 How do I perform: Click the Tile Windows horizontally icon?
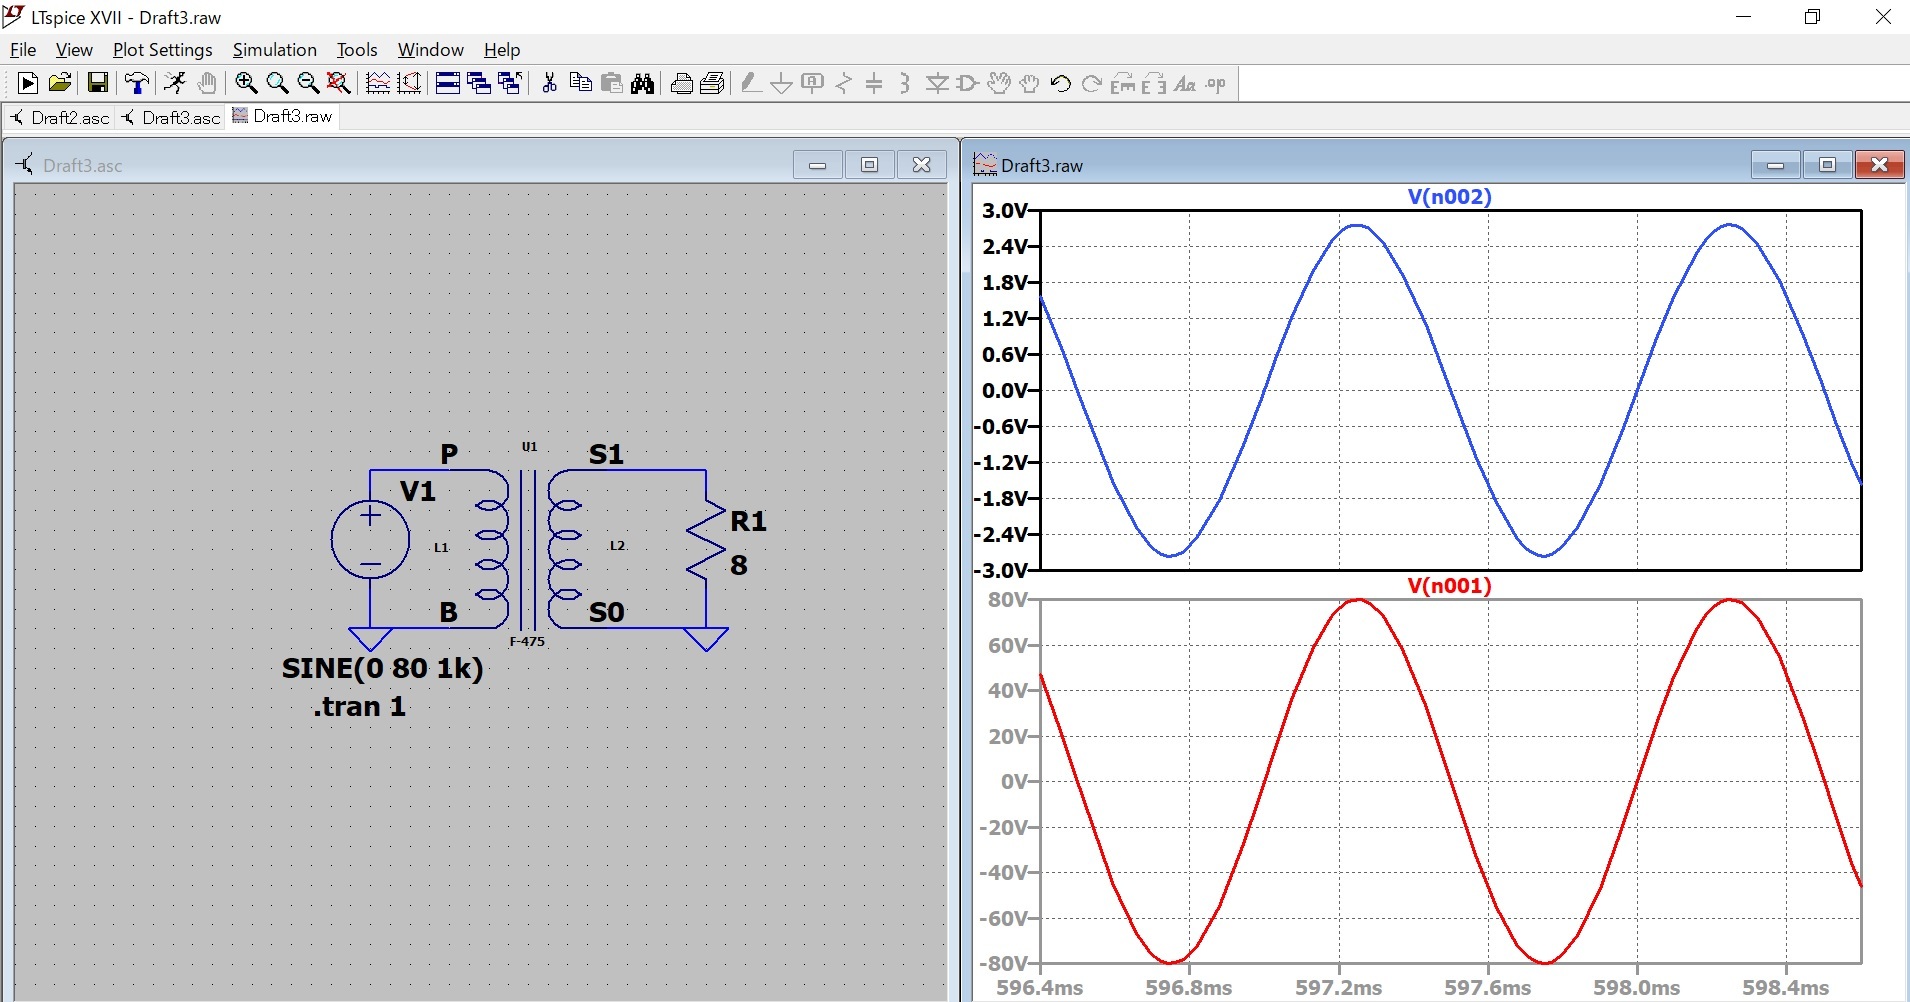click(448, 84)
